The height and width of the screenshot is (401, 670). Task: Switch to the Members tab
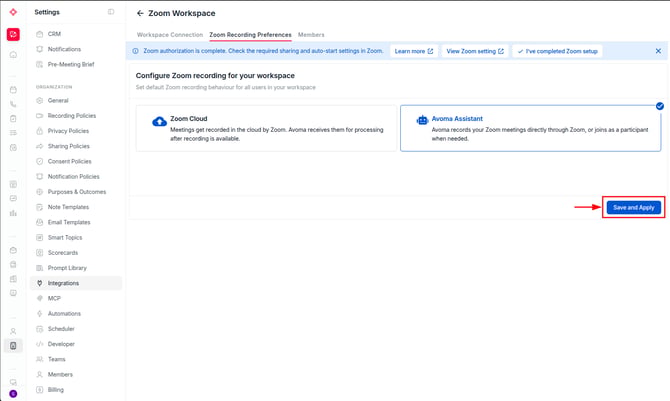point(311,35)
